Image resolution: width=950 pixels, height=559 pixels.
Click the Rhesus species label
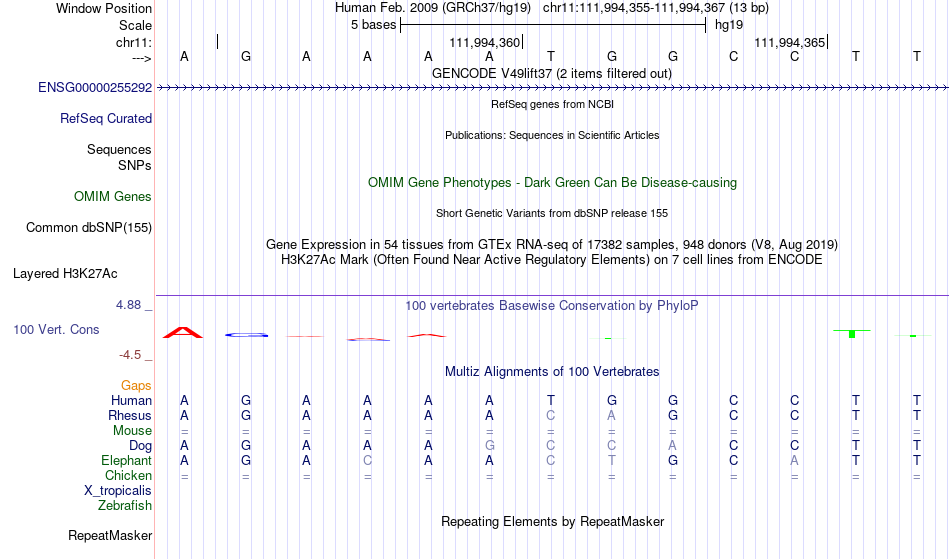[130, 415]
